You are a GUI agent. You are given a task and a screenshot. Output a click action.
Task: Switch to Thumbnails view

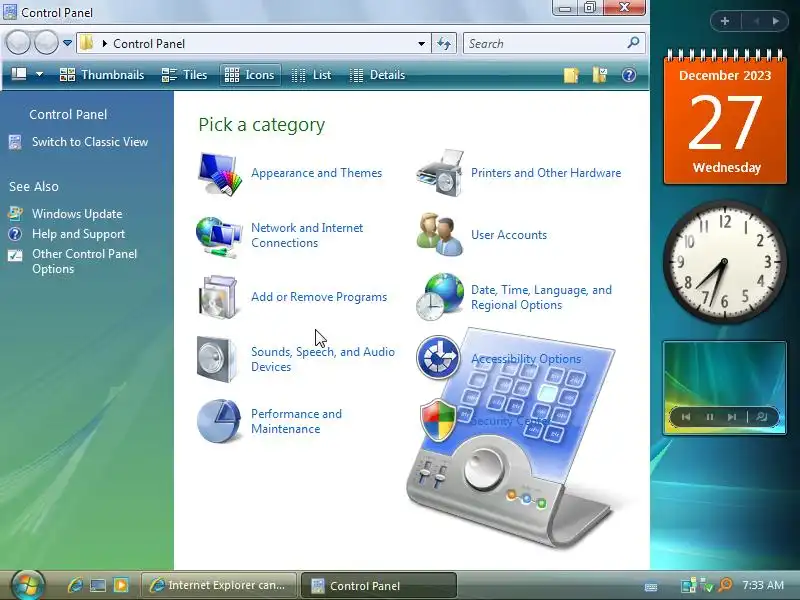click(x=102, y=75)
